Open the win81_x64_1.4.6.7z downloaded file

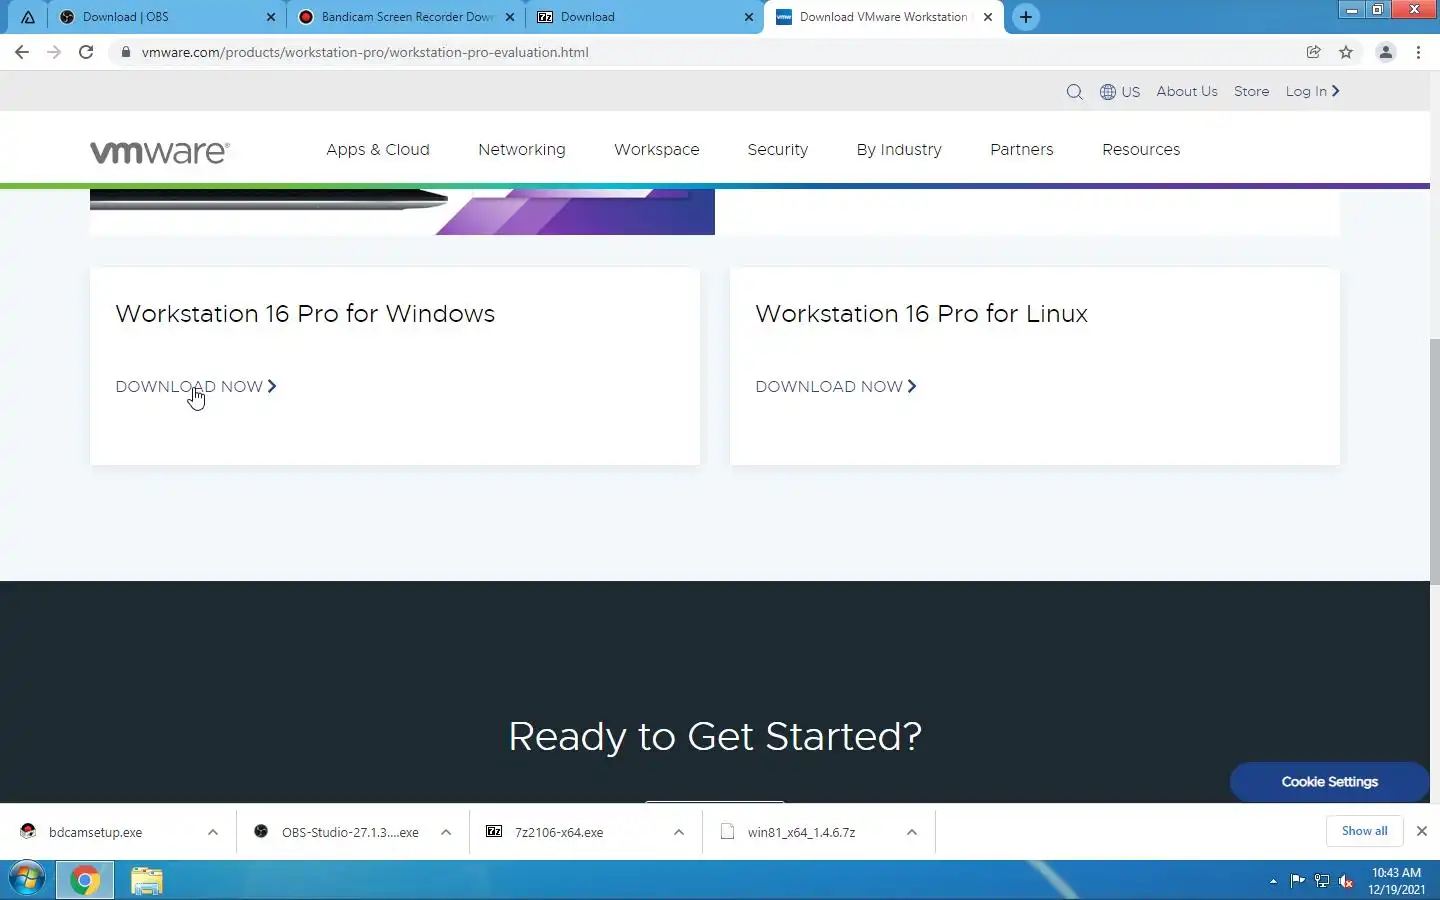803,832
